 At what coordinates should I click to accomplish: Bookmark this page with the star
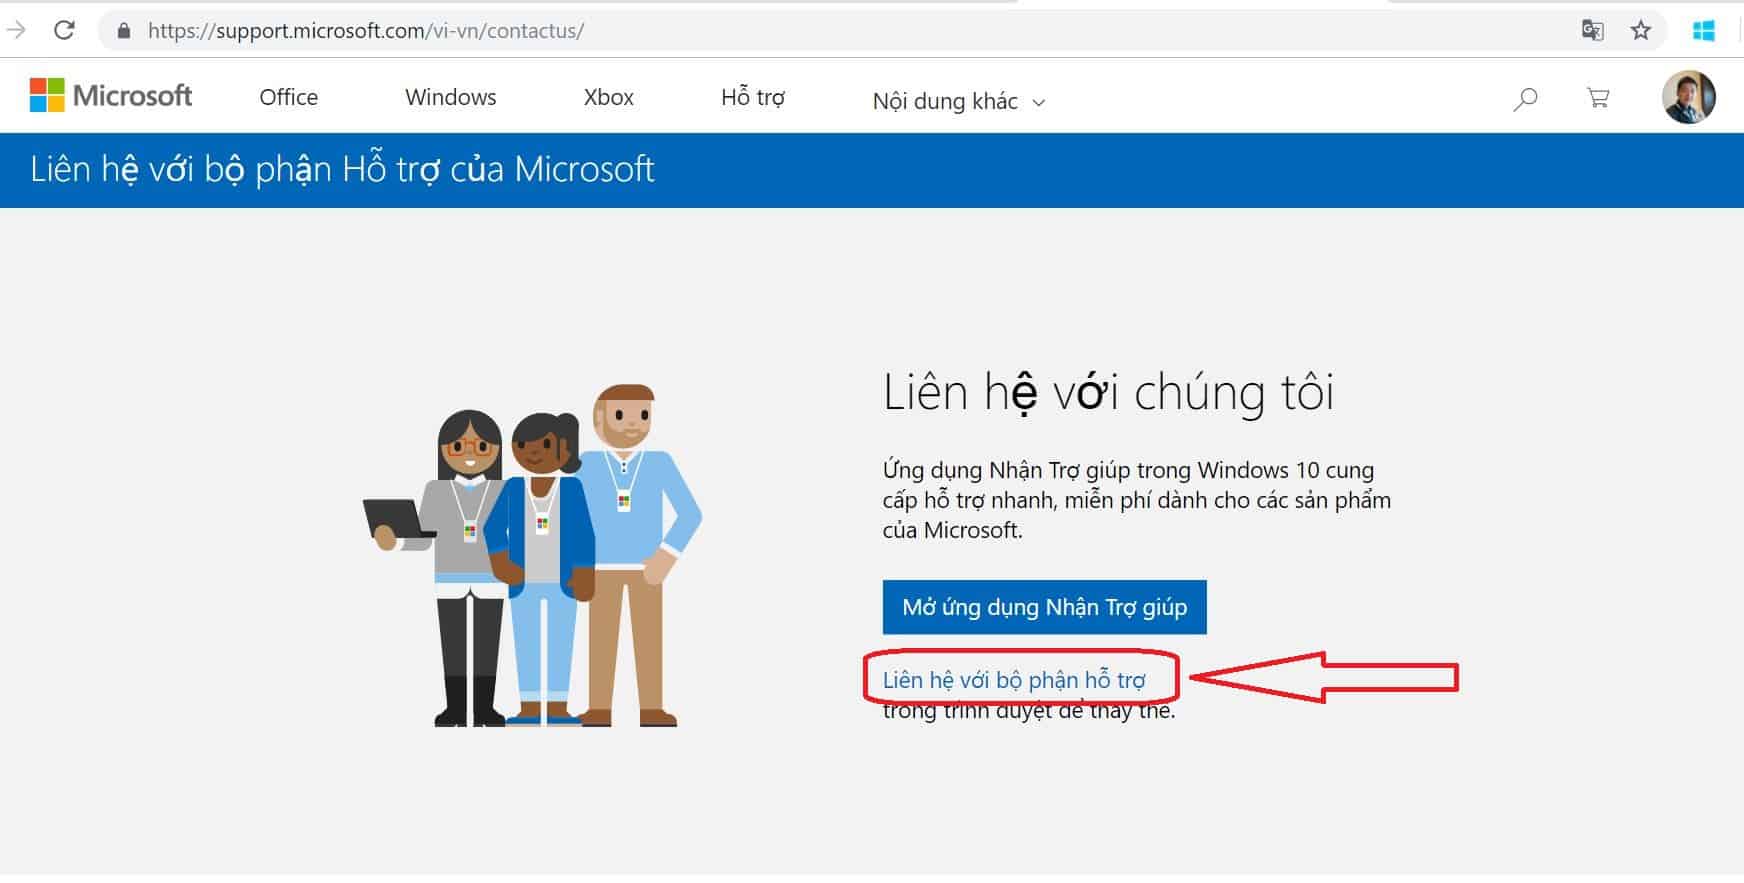[1640, 31]
